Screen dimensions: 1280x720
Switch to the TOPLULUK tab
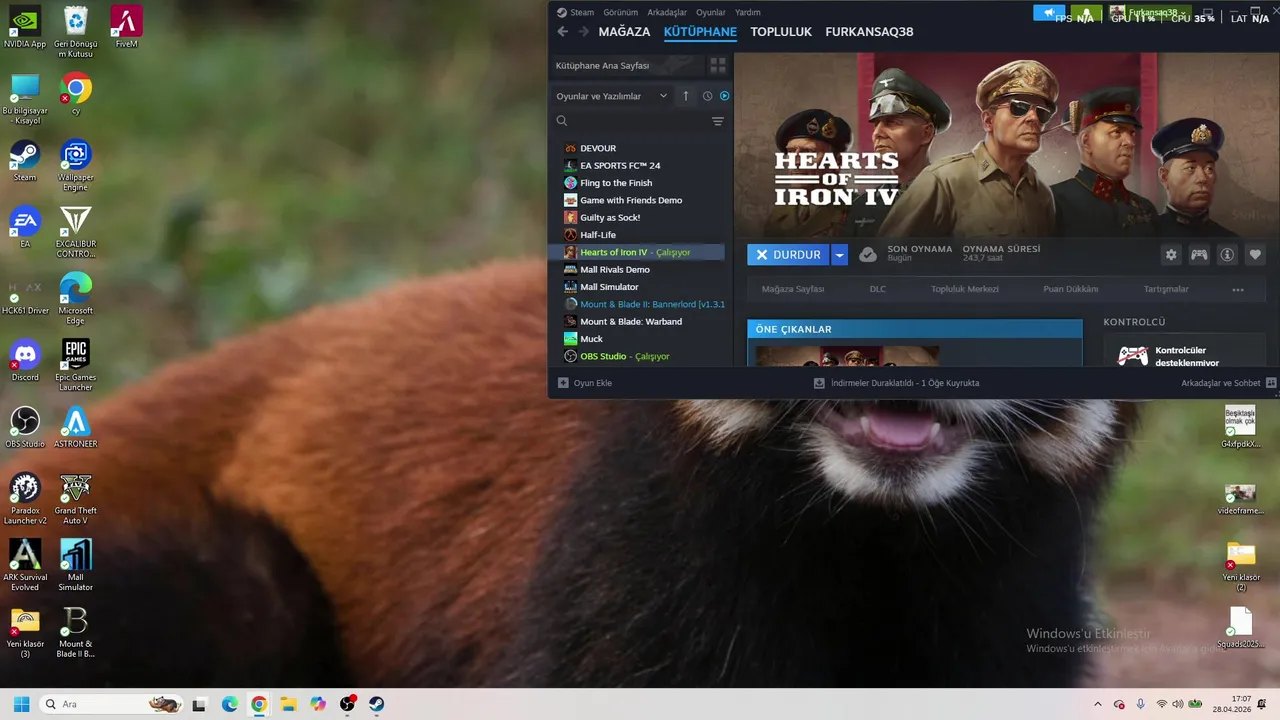[x=781, y=32]
